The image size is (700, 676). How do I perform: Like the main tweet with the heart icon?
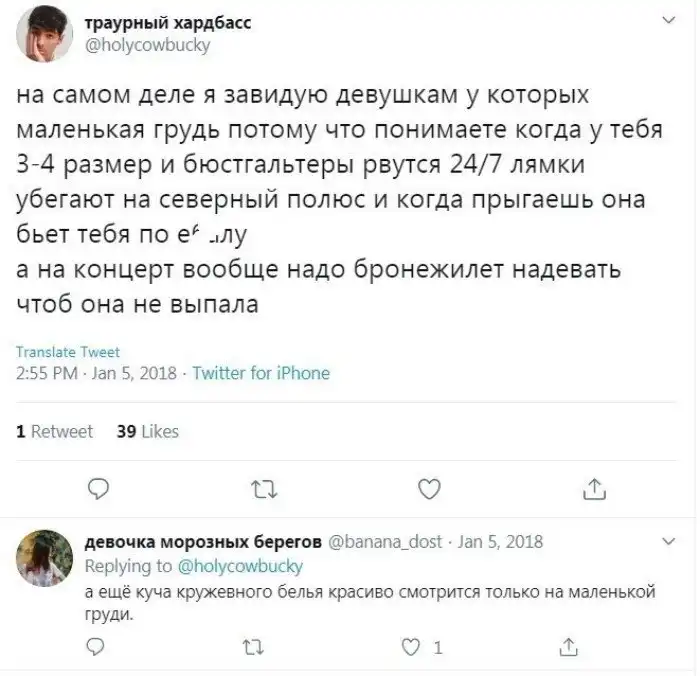[429, 489]
